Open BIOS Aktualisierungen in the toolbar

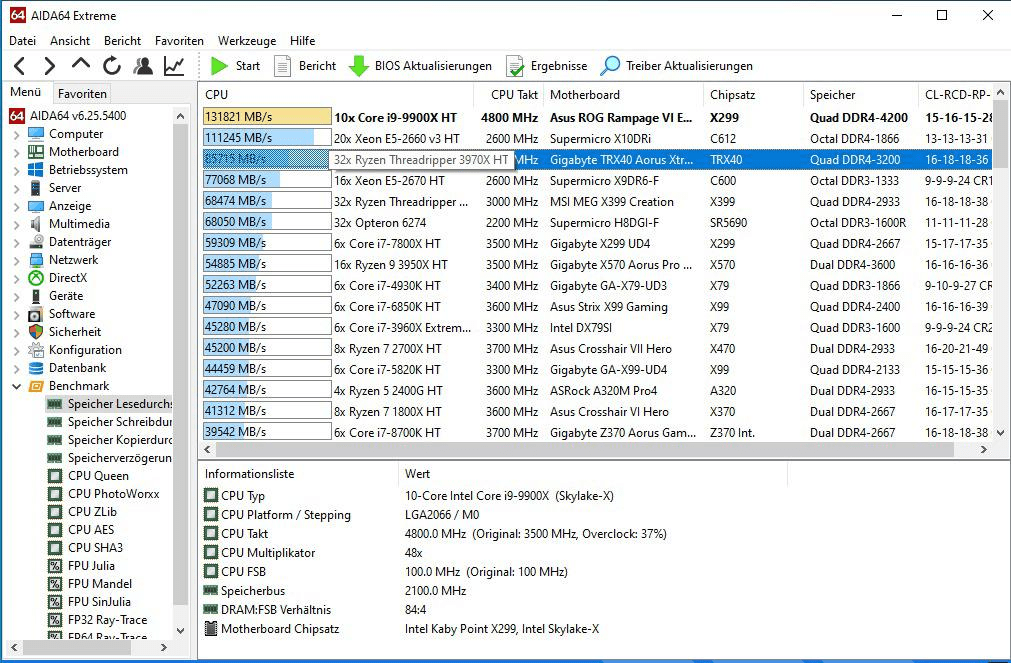click(x=420, y=66)
